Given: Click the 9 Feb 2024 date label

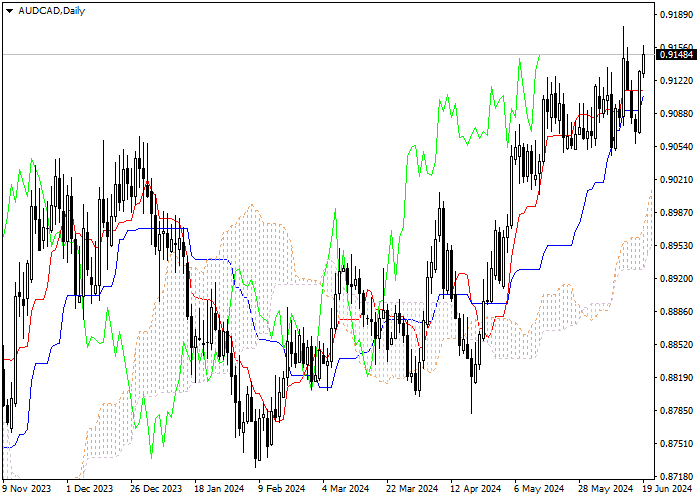Looking at the screenshot, I should [x=282, y=489].
